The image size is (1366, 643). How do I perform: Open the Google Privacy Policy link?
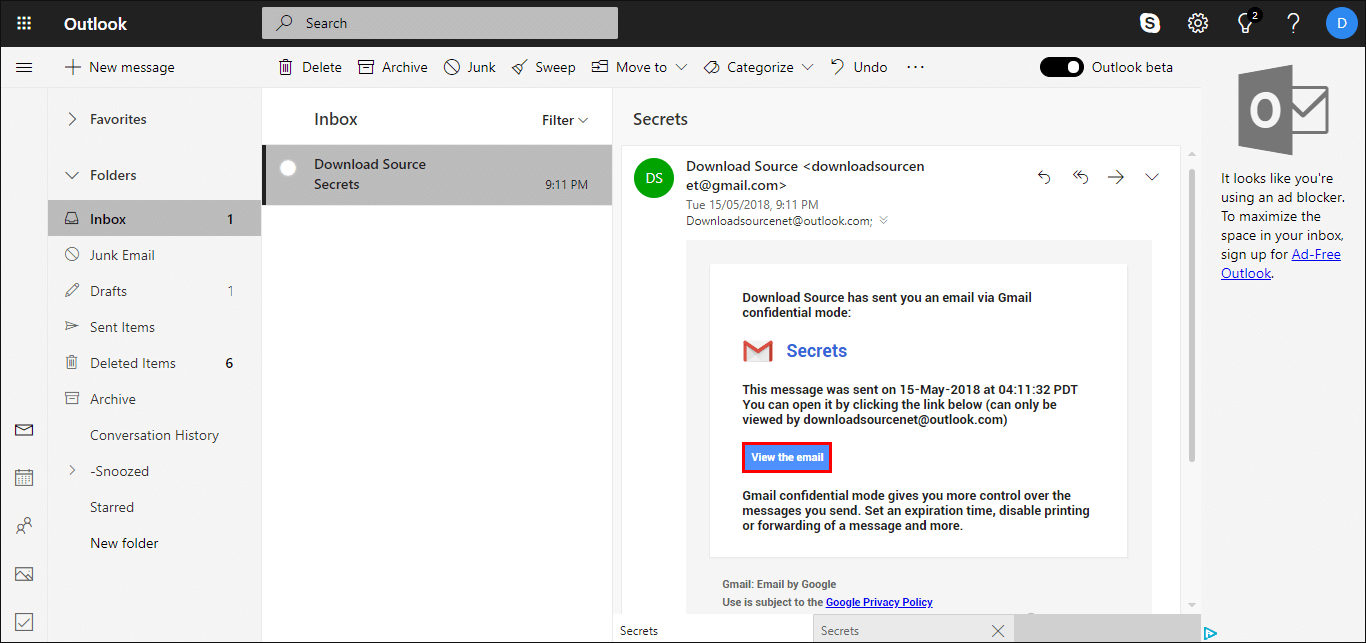[879, 602]
